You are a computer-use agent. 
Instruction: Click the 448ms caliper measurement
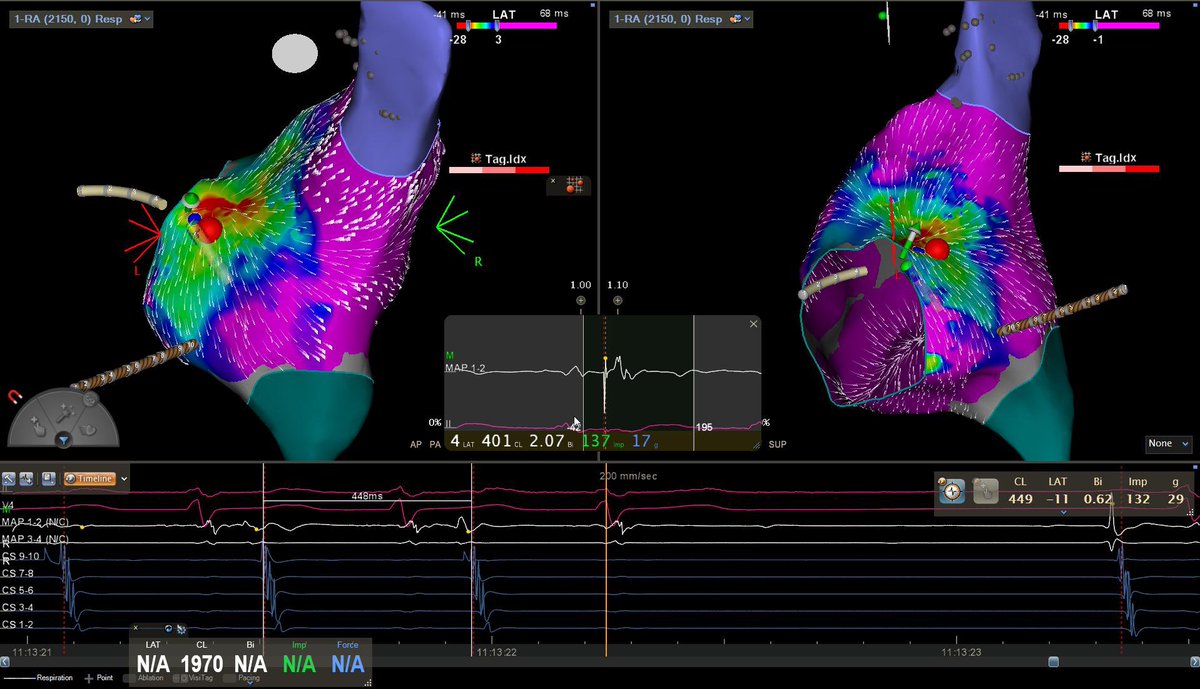tap(367, 496)
